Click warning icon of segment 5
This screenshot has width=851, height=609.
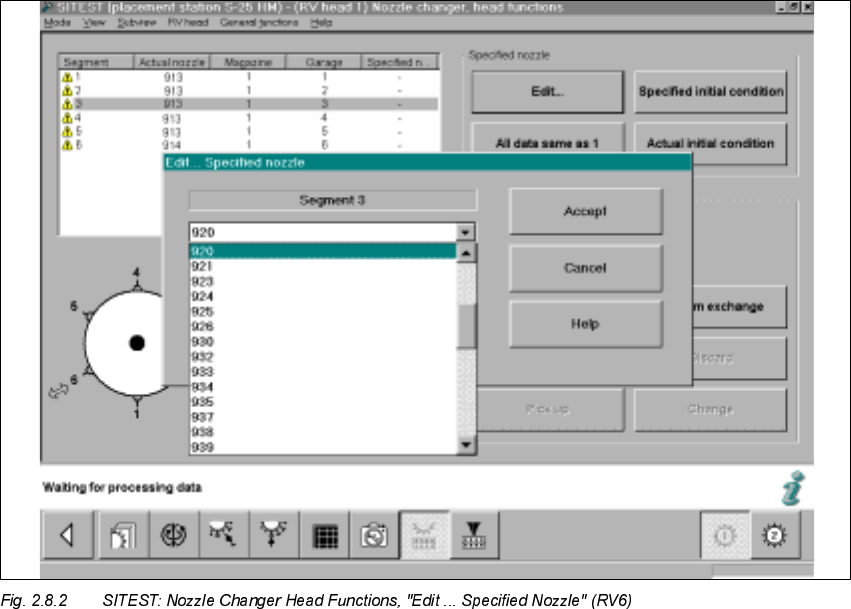[x=67, y=131]
